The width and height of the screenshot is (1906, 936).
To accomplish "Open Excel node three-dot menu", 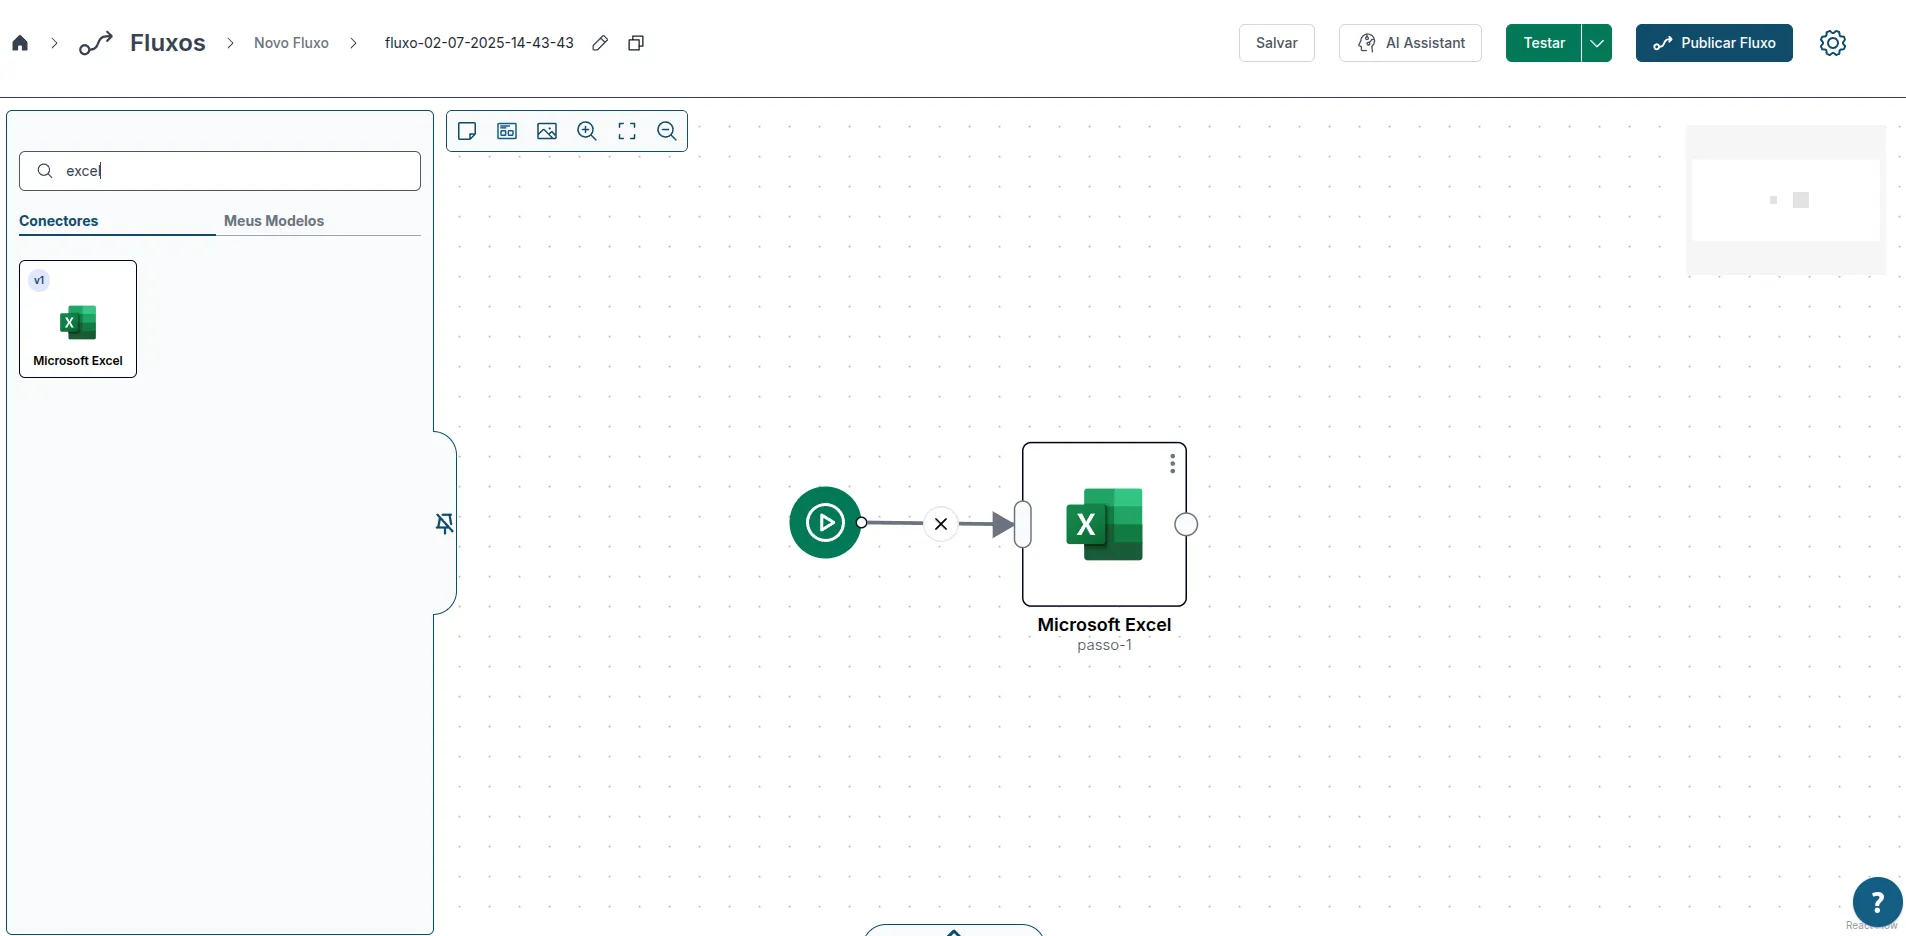I will pyautogui.click(x=1173, y=464).
